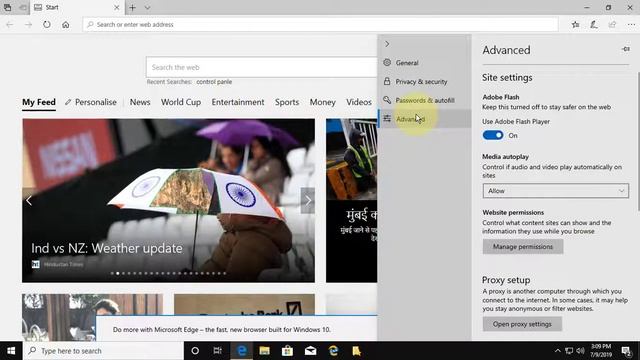Viewport: 640px width, 360px height.
Task: Open the volume speaker icon
Action: 580,351
